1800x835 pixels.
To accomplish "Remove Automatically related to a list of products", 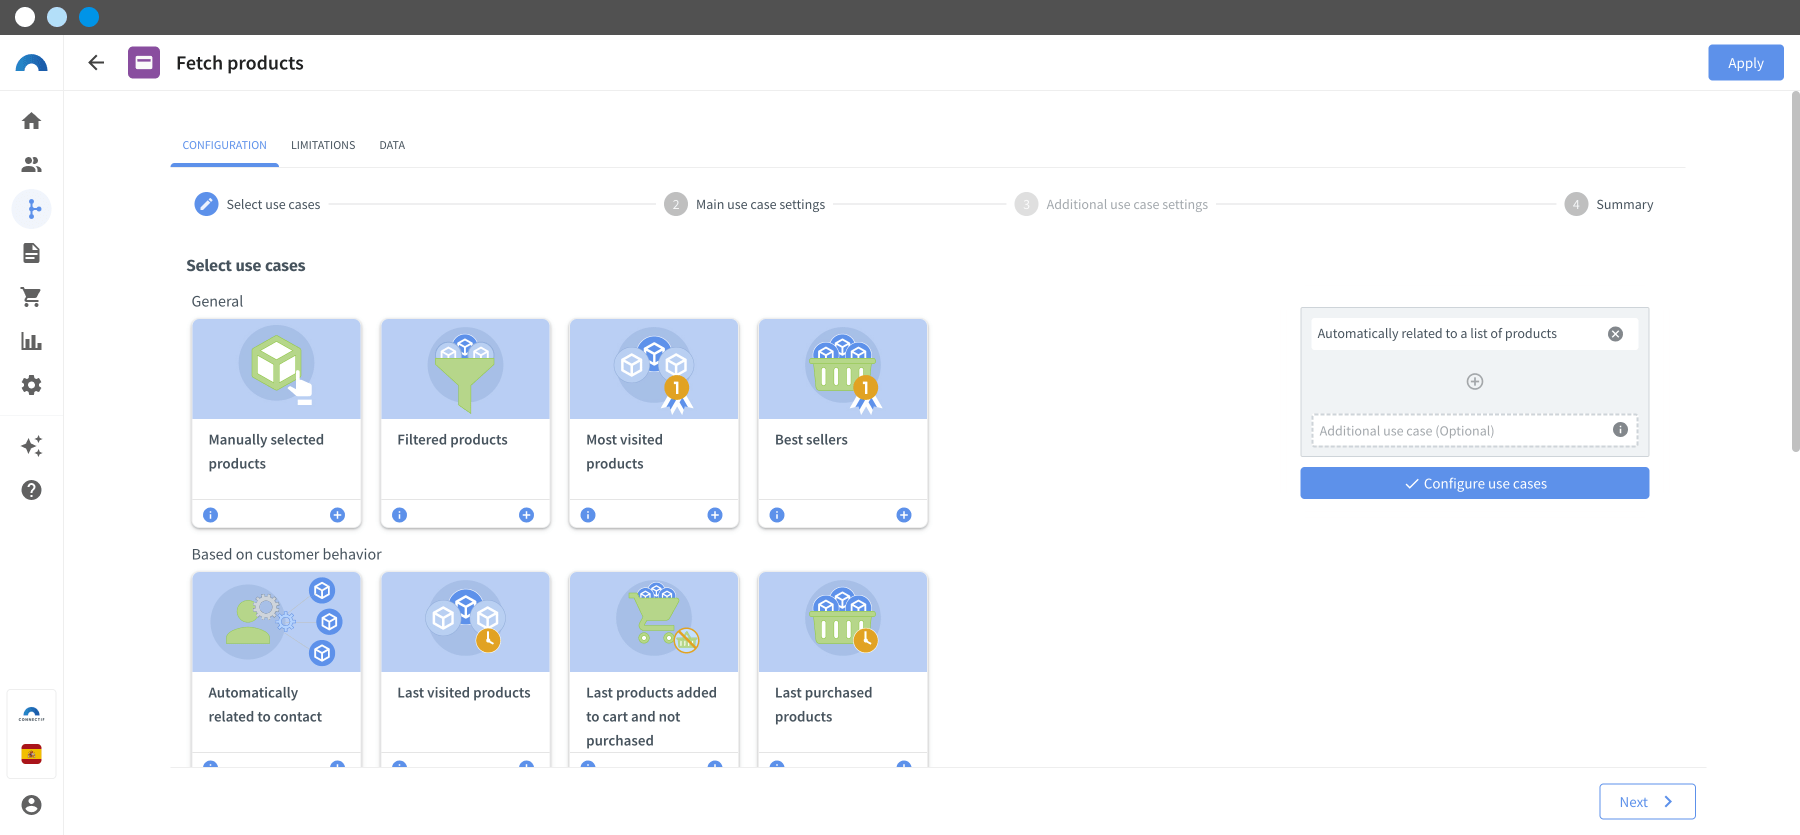I will point(1615,334).
